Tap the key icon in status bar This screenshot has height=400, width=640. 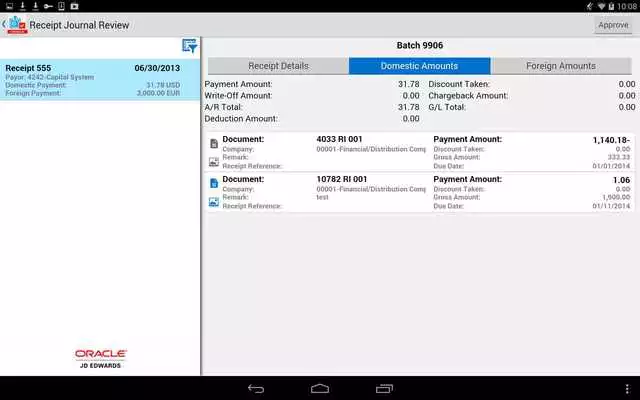48,6
